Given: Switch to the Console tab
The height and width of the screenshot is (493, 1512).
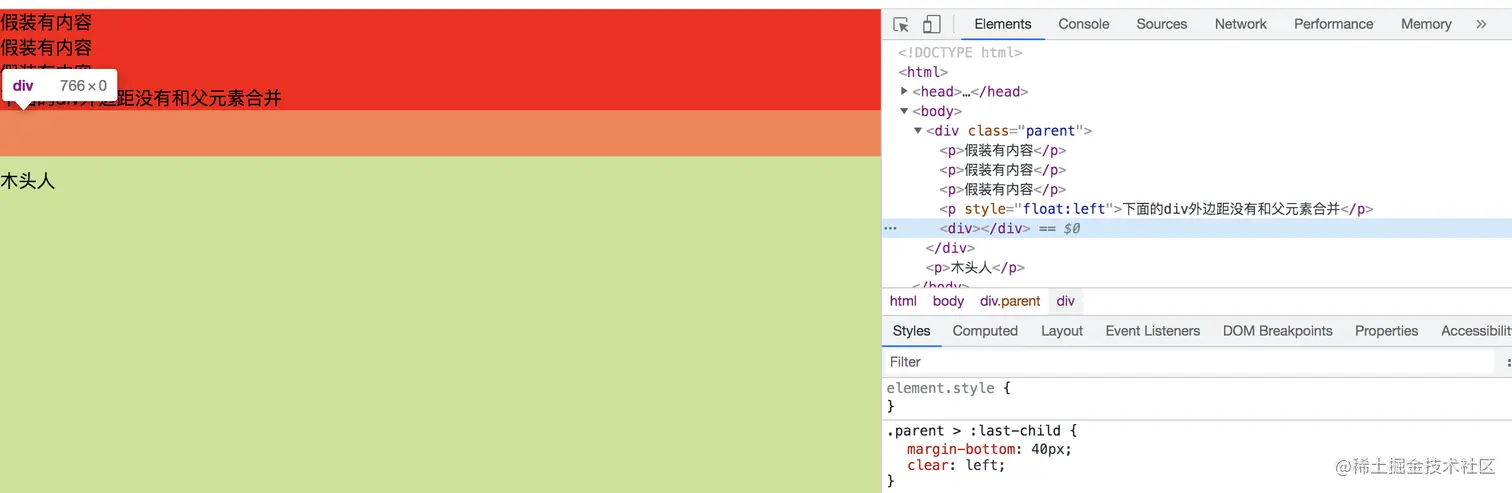Looking at the screenshot, I should point(1083,24).
